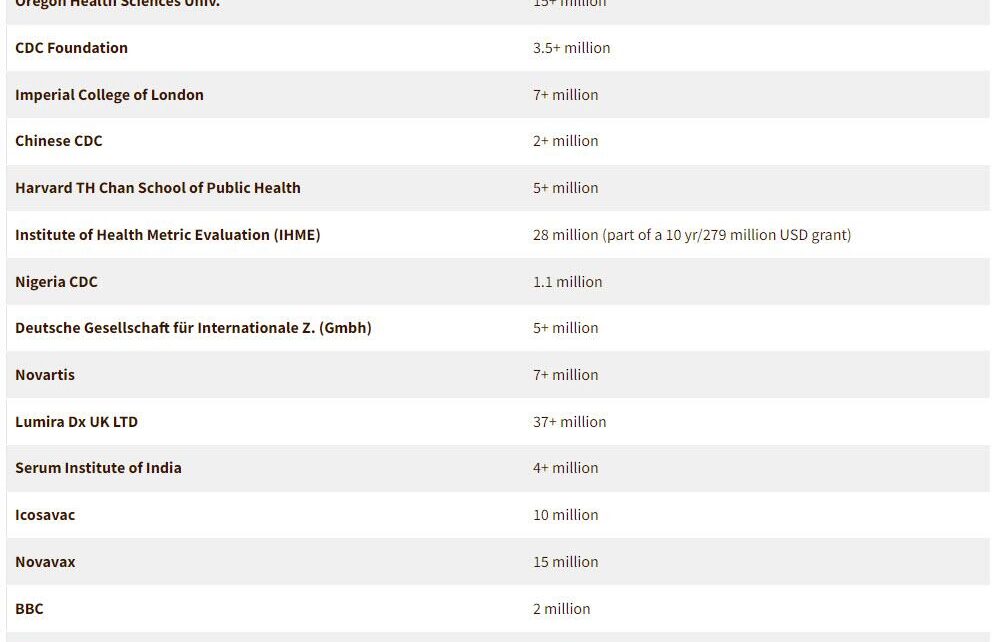Click the 1.1 million amount for Nigeria CDC

(567, 282)
